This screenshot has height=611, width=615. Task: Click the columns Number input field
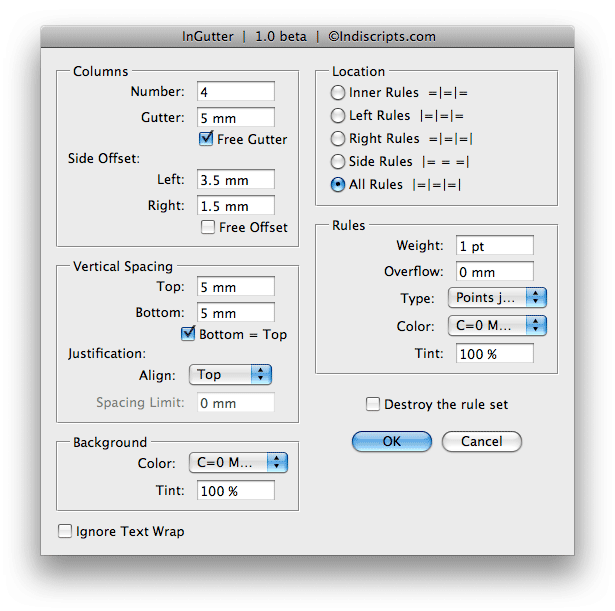coord(235,92)
